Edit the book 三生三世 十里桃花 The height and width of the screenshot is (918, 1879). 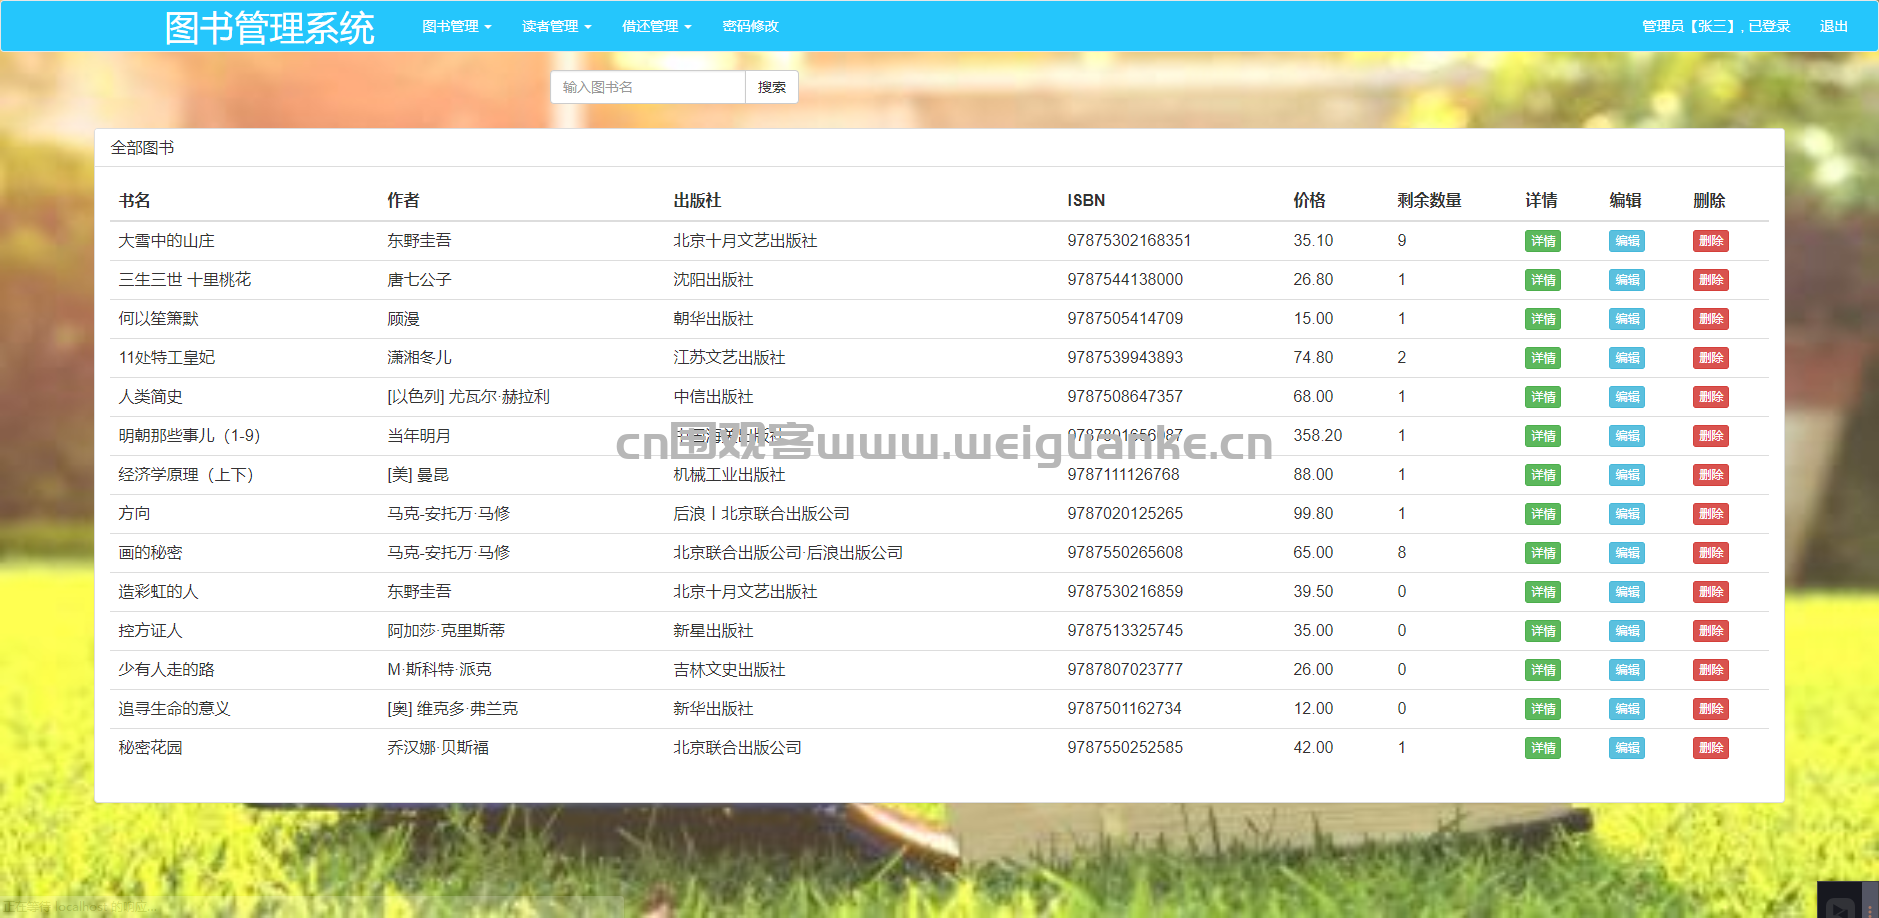pos(1626,280)
